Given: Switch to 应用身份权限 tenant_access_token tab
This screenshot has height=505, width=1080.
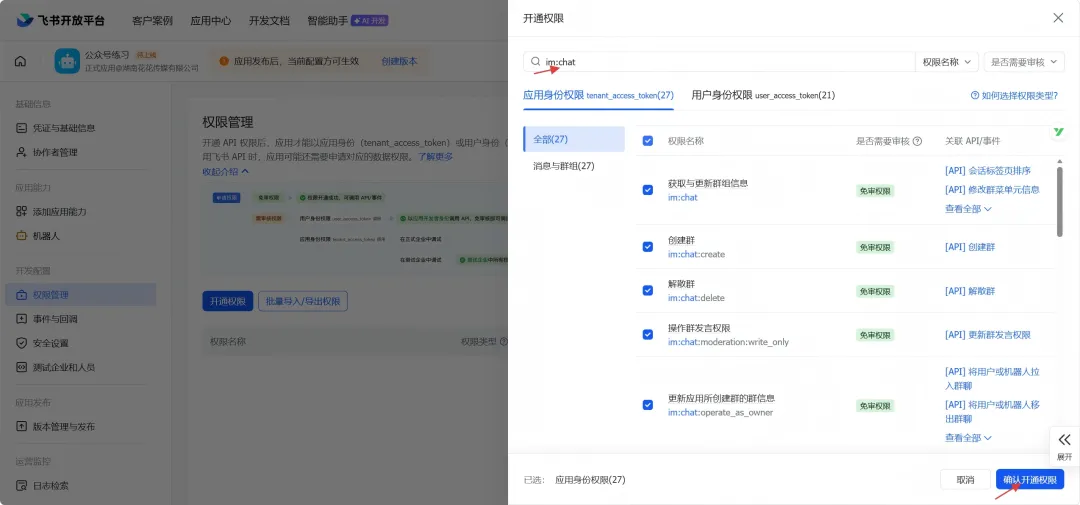Looking at the screenshot, I should coord(598,95).
